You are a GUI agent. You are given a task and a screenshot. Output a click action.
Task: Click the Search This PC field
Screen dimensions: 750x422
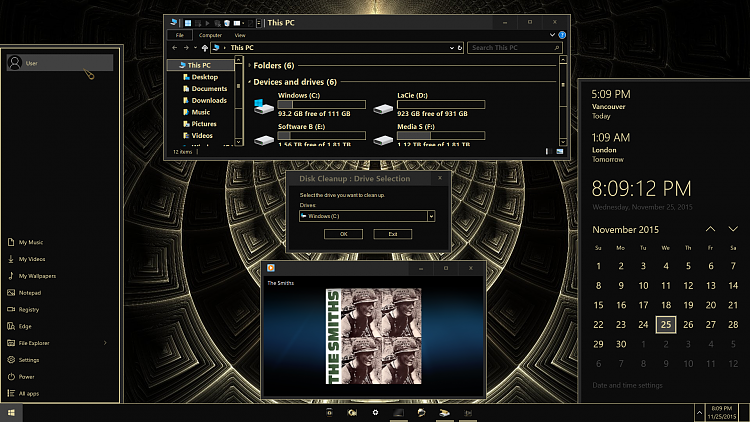point(514,48)
